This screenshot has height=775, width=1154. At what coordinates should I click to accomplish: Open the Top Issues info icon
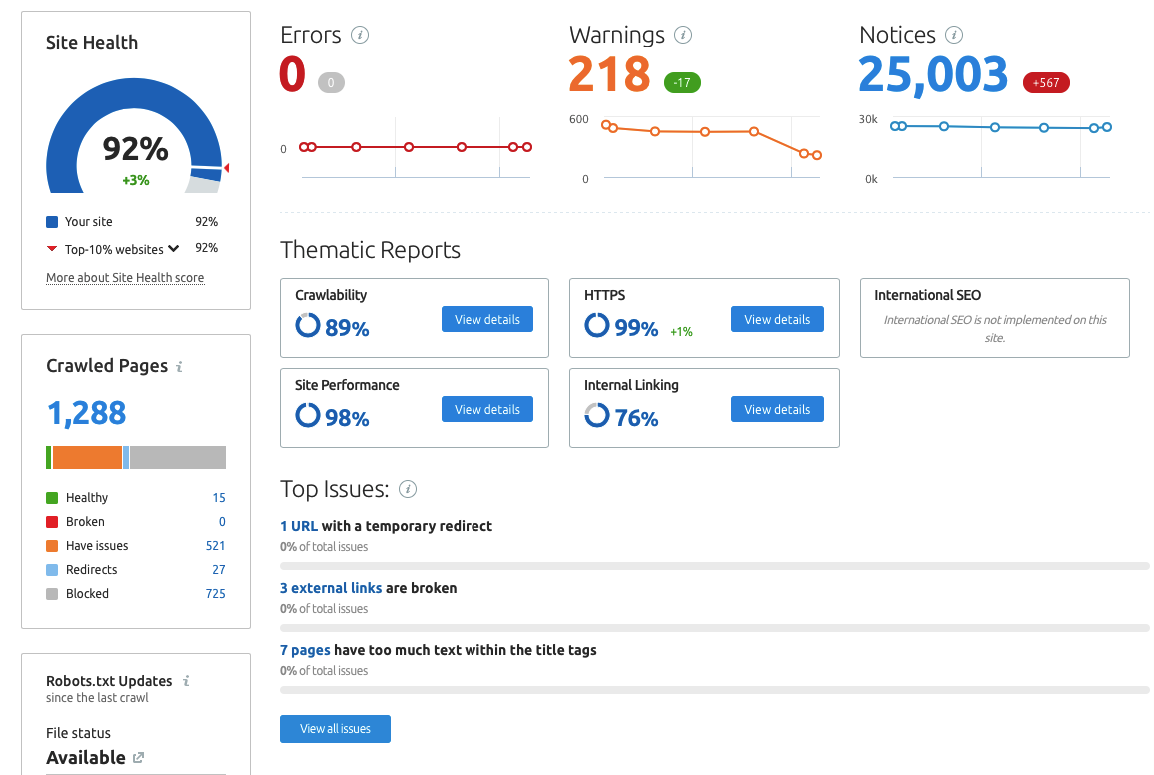click(407, 489)
